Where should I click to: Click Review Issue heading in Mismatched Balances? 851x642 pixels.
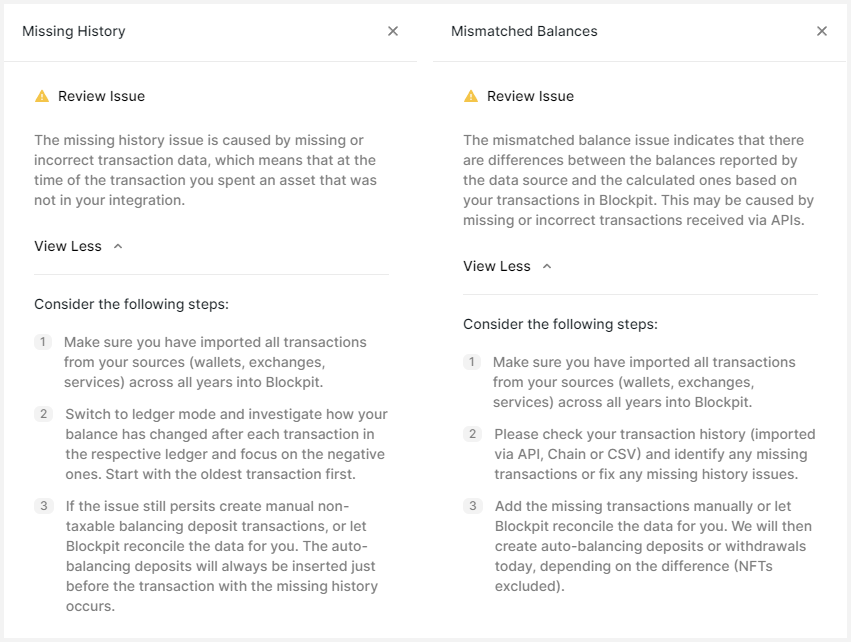[530, 97]
